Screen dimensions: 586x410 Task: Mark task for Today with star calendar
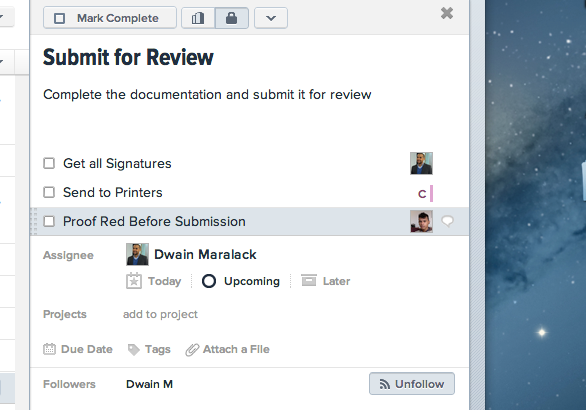point(134,281)
